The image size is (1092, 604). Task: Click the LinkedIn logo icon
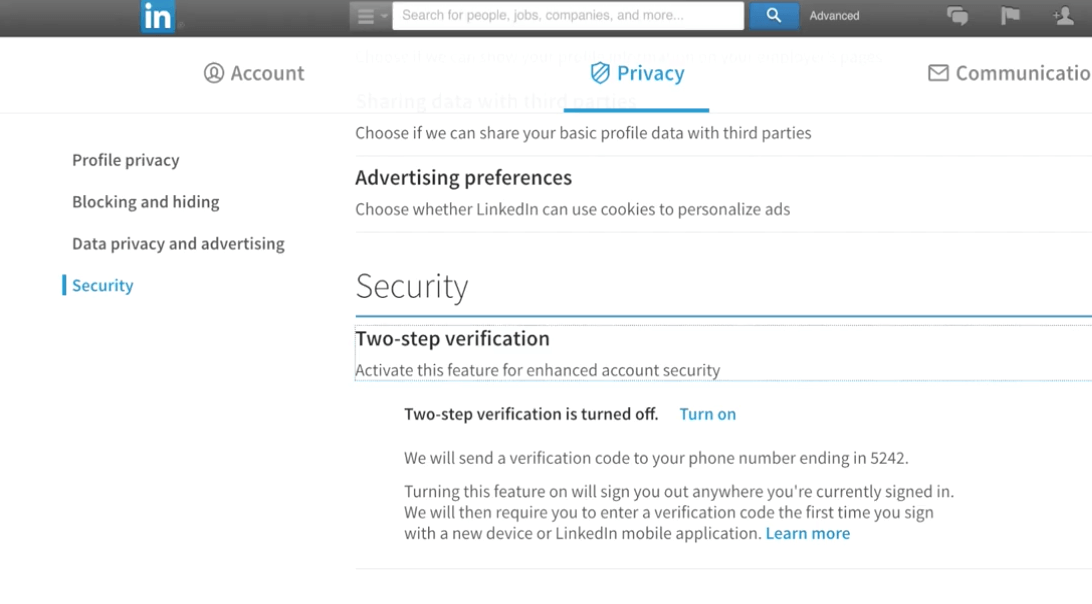[157, 16]
